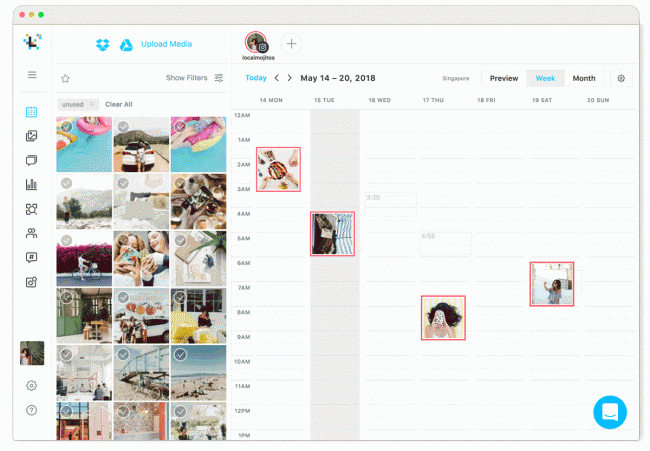Open the scheduled post on Saturday
Viewport: 650px width, 451px height.
click(x=552, y=284)
